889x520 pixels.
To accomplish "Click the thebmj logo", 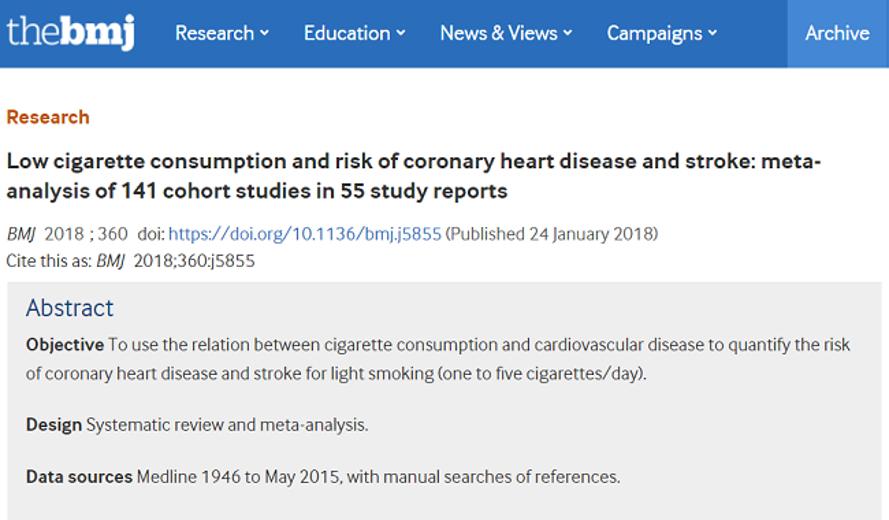I will coord(70,32).
